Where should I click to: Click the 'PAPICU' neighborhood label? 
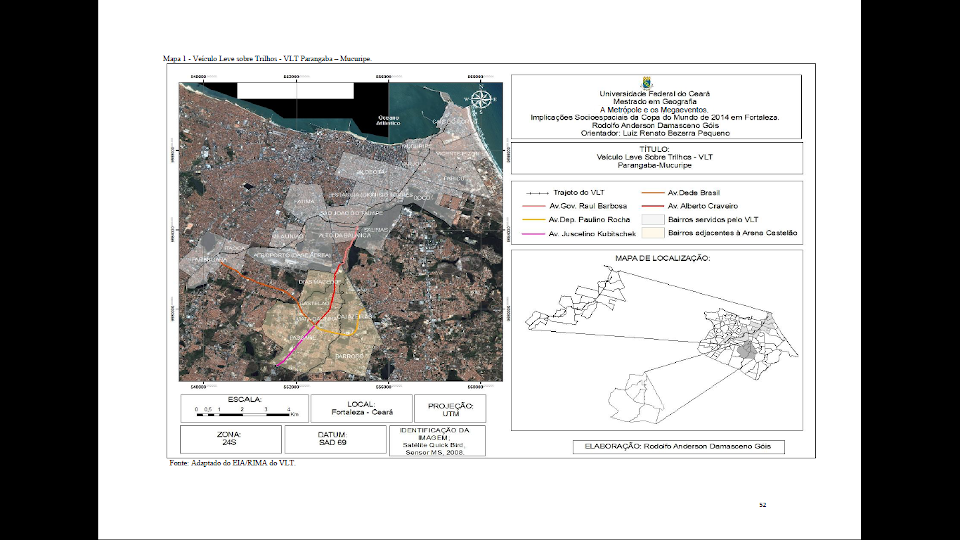454,178
